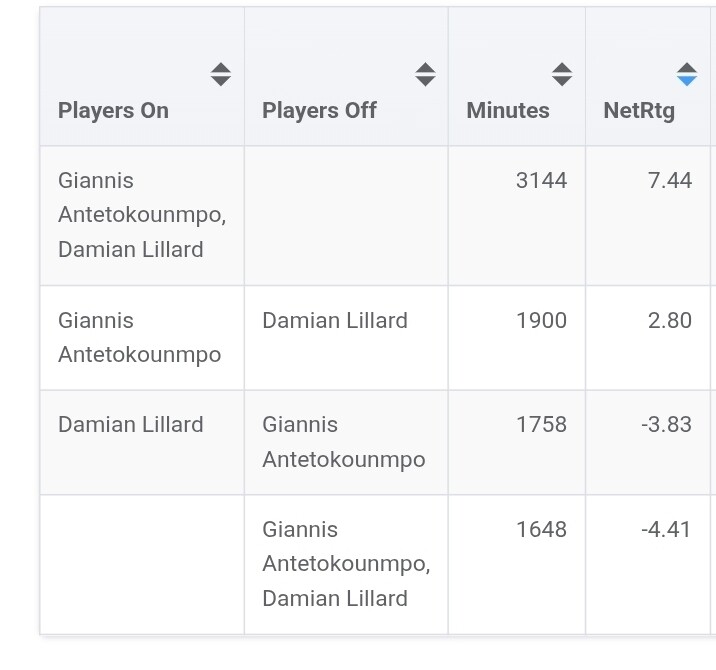Viewport: 716px width, 670px height.
Task: Select Giannis and Lillard both-on cell
Action: click(x=142, y=215)
